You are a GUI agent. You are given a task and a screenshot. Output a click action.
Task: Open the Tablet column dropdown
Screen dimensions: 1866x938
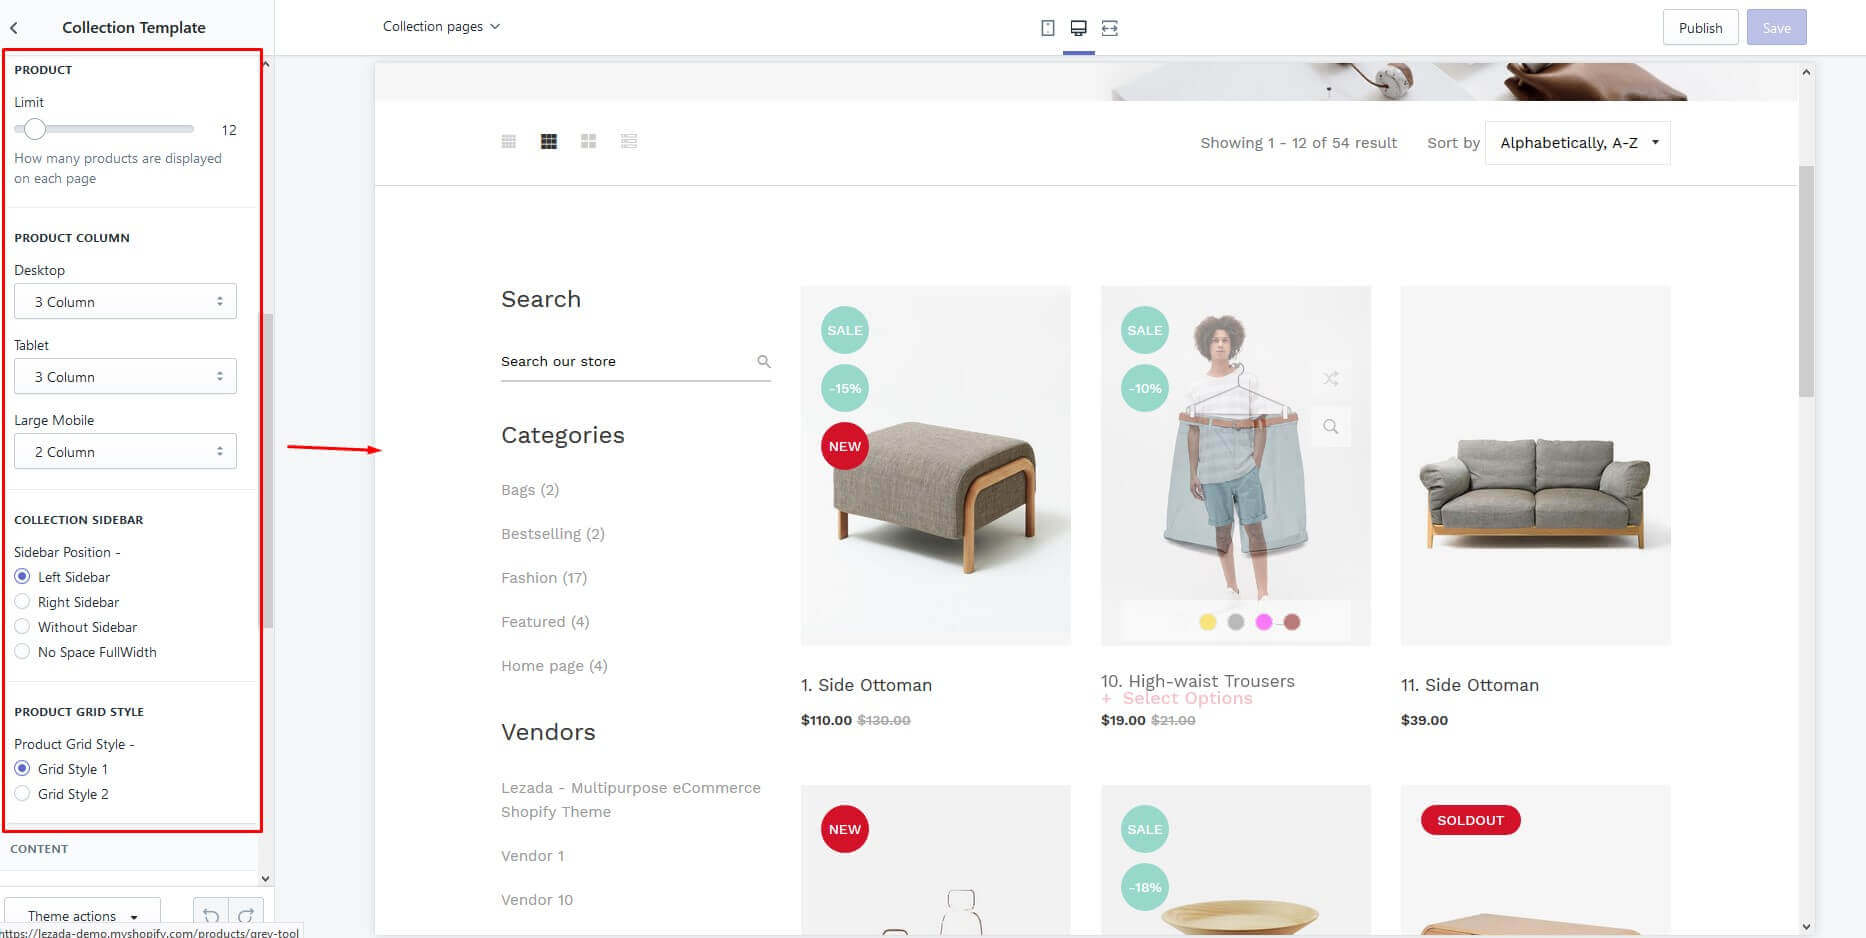point(125,376)
